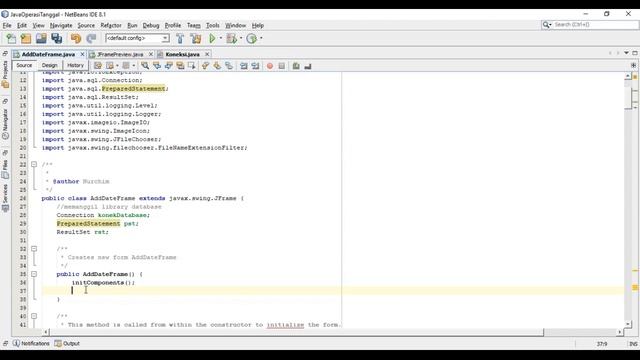Click the Uncomment icon in editor toolbar
The width and height of the screenshot is (640, 360).
[308, 66]
